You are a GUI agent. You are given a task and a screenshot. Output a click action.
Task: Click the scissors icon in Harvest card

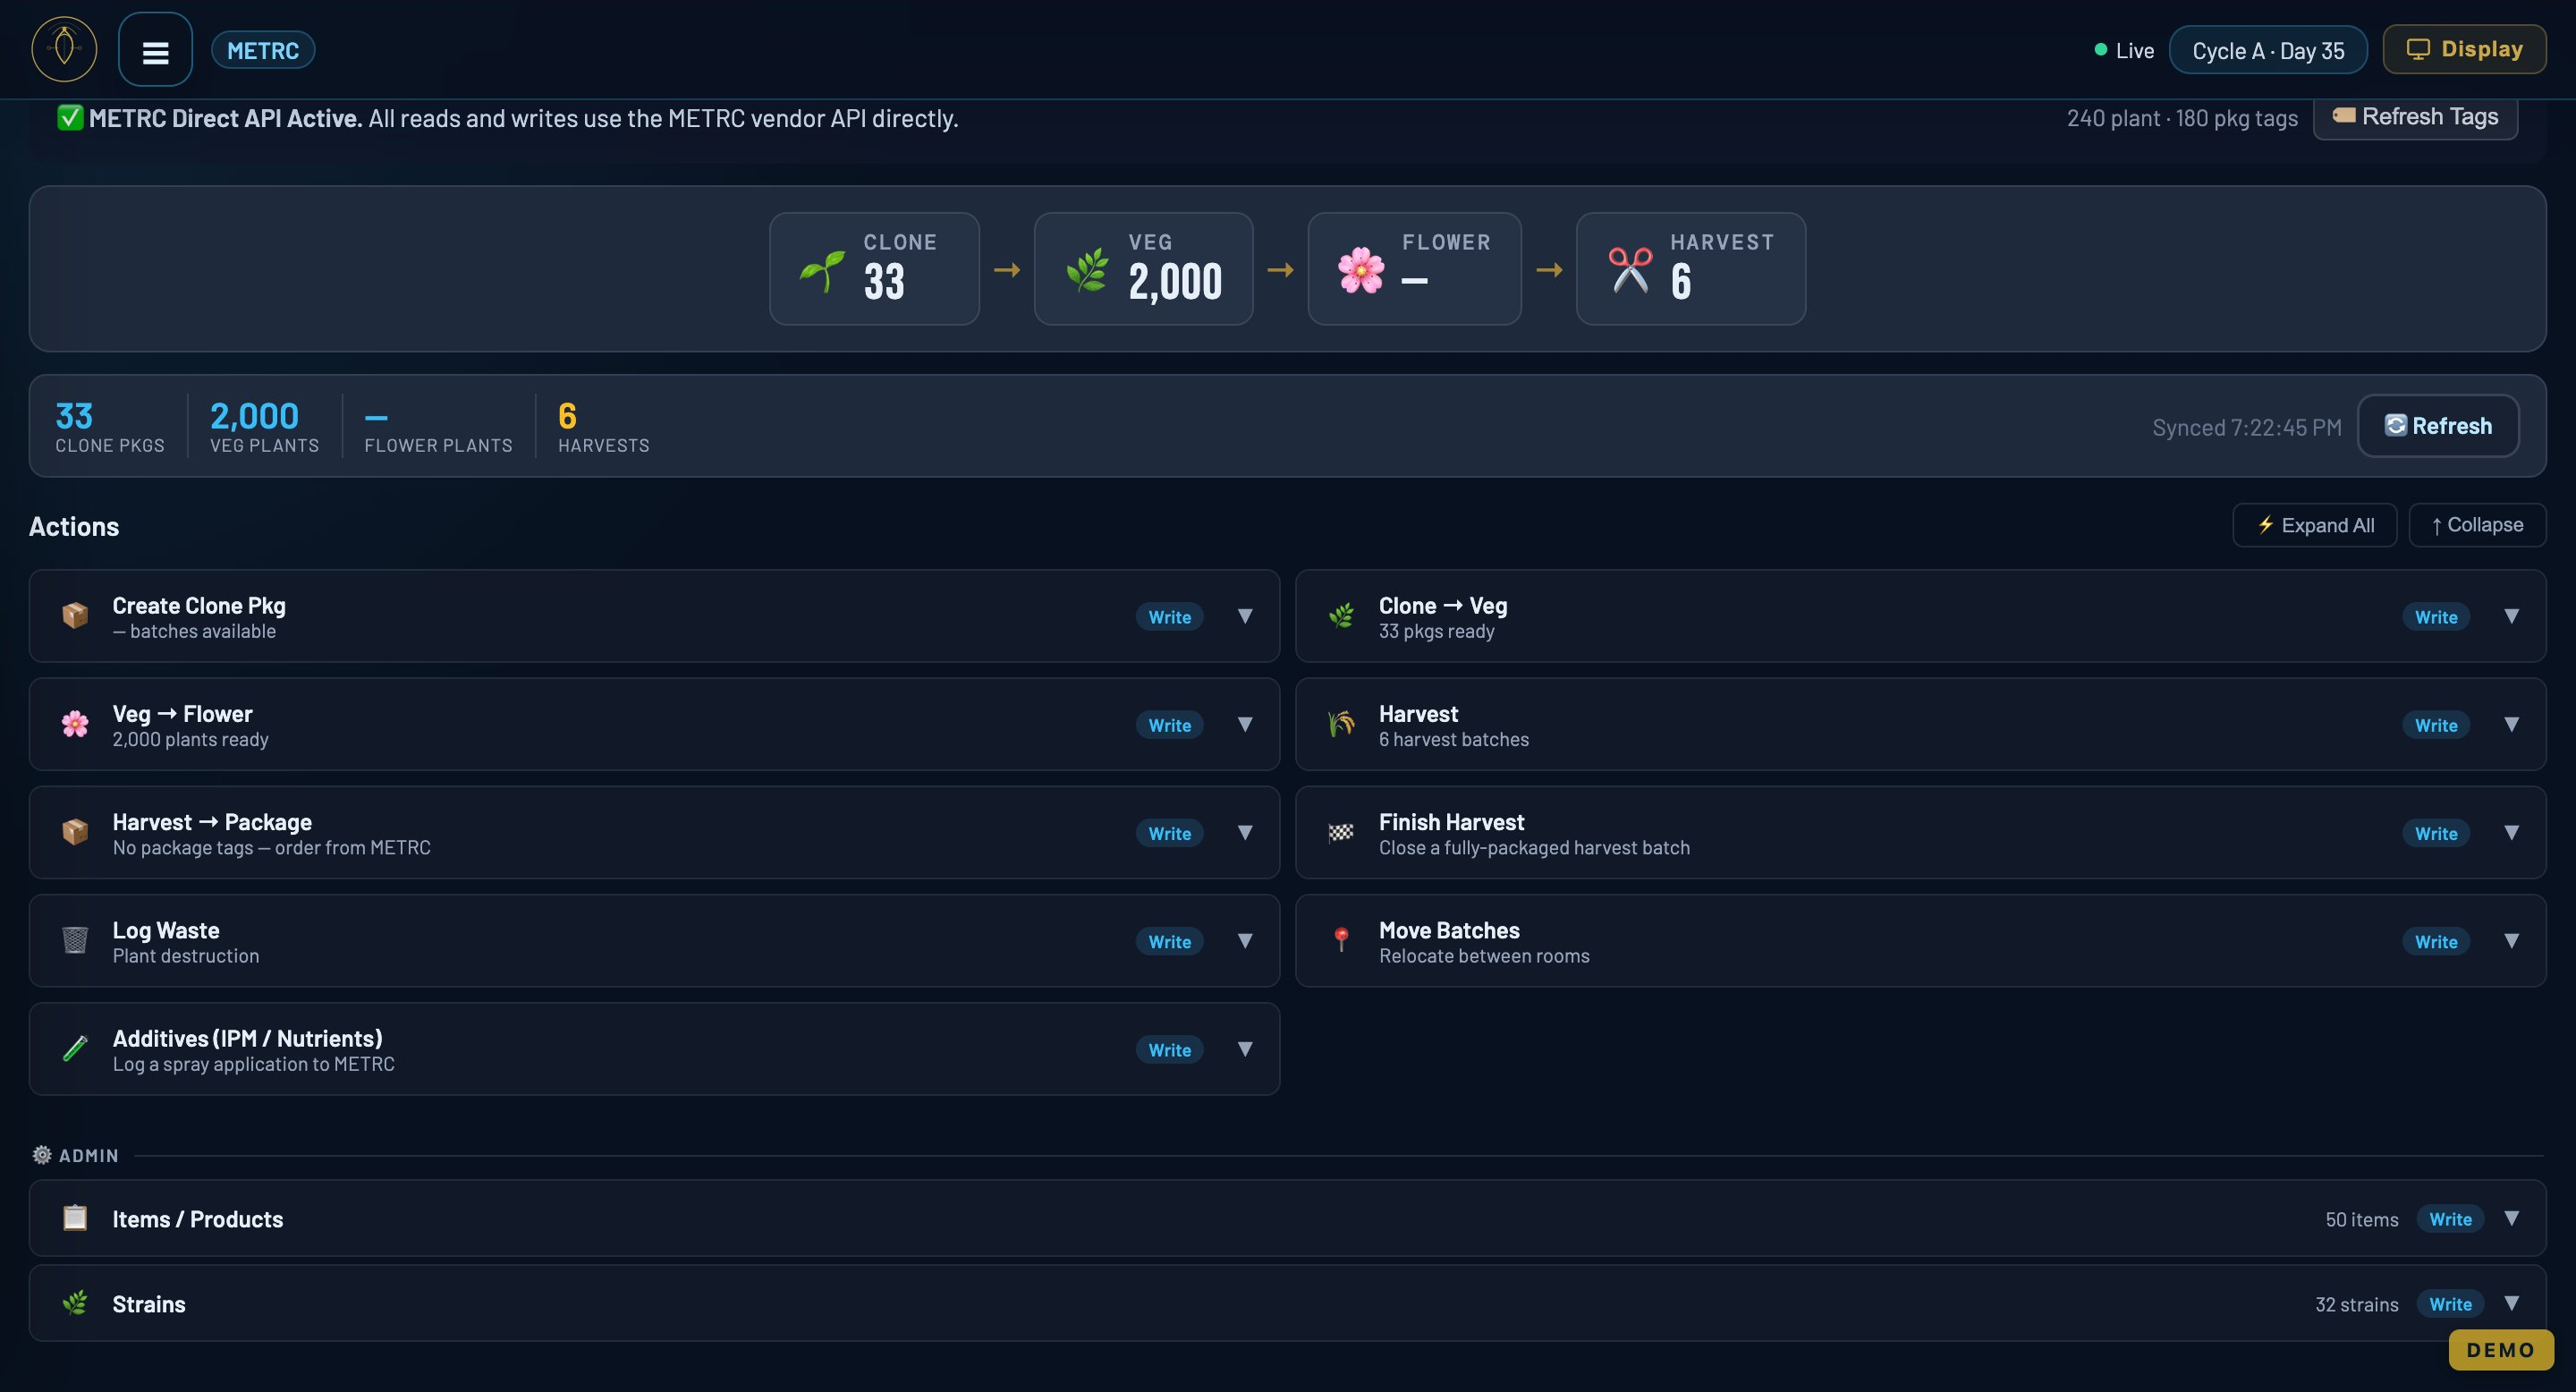tap(1630, 270)
